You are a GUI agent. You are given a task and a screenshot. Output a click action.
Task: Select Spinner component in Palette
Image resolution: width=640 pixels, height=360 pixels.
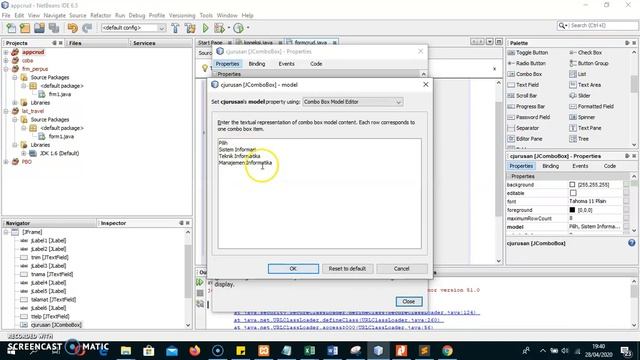coord(582,117)
